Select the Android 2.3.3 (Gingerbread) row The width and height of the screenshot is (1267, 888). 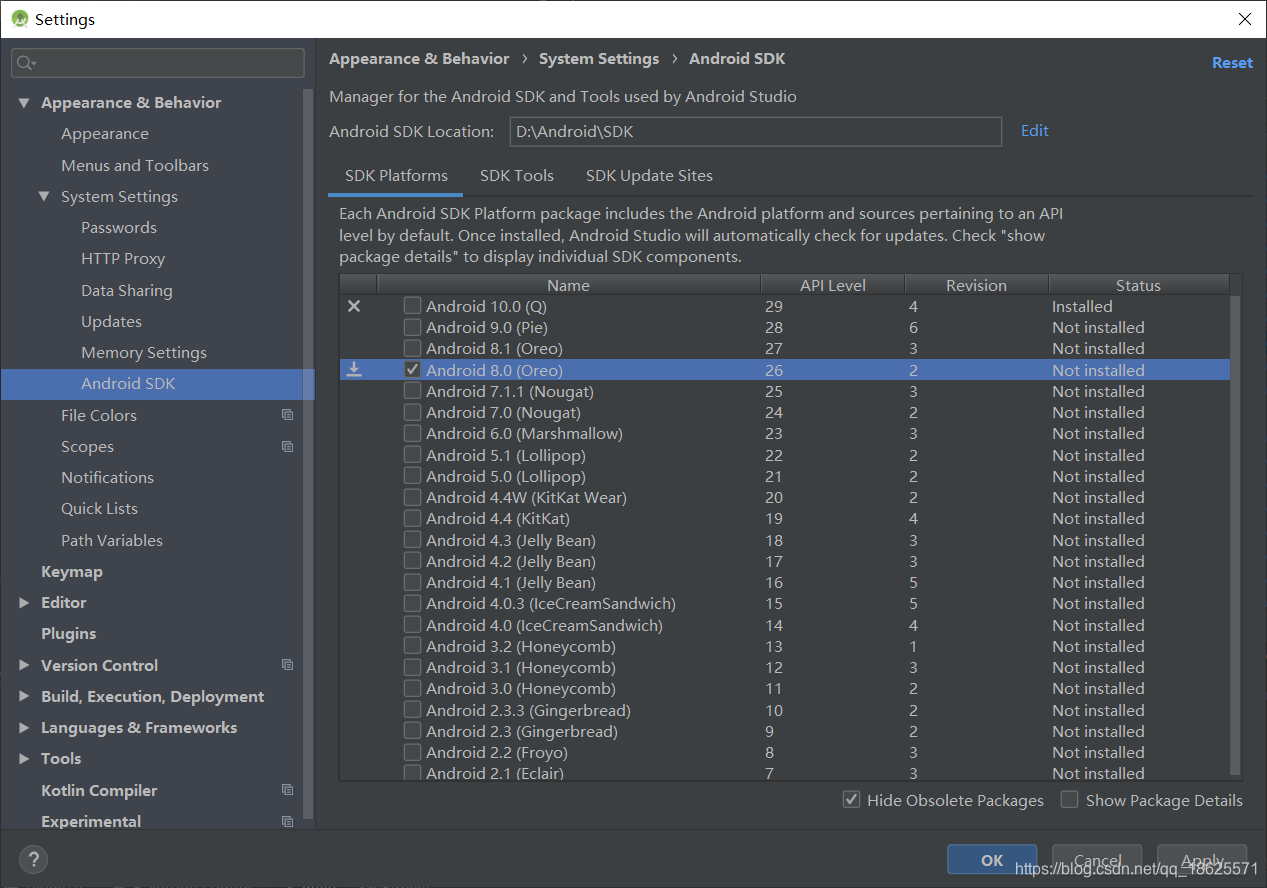click(785, 710)
